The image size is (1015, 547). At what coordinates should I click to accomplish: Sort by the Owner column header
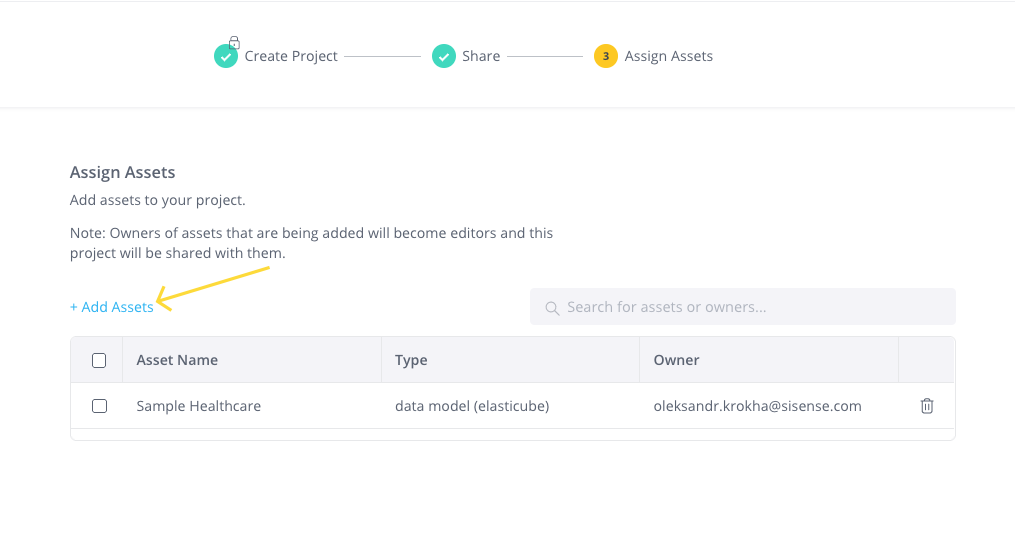tap(676, 360)
